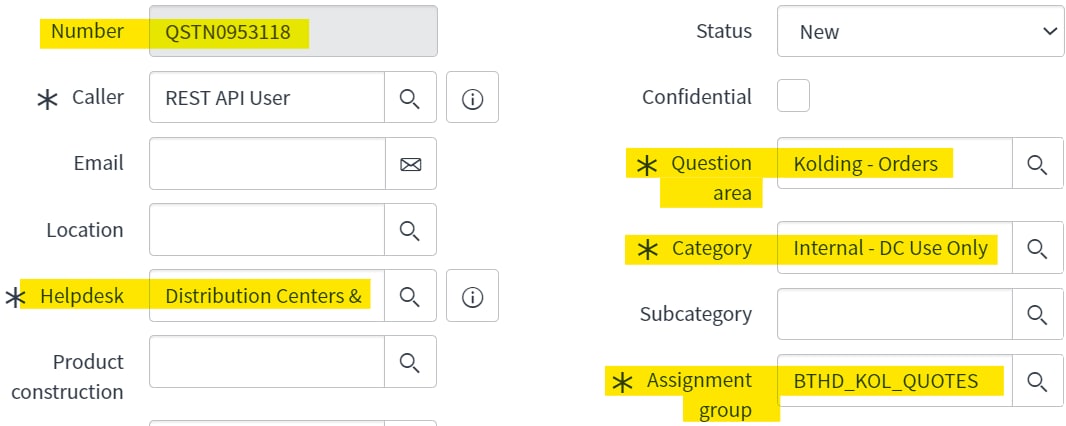View Helpdesk record info icon

(x=472, y=296)
